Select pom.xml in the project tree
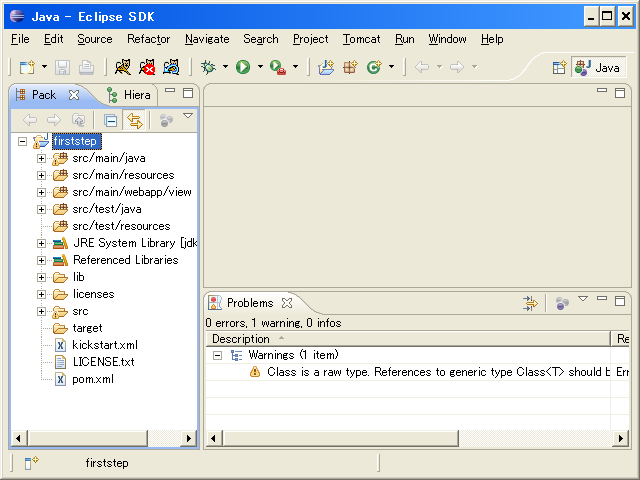 click(93, 379)
